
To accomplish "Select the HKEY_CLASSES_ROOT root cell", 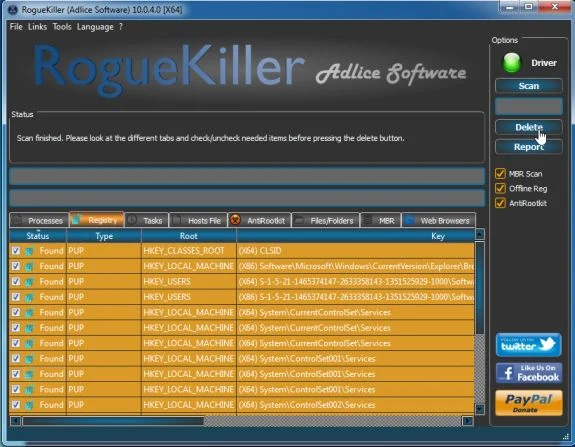I will tap(189, 251).
